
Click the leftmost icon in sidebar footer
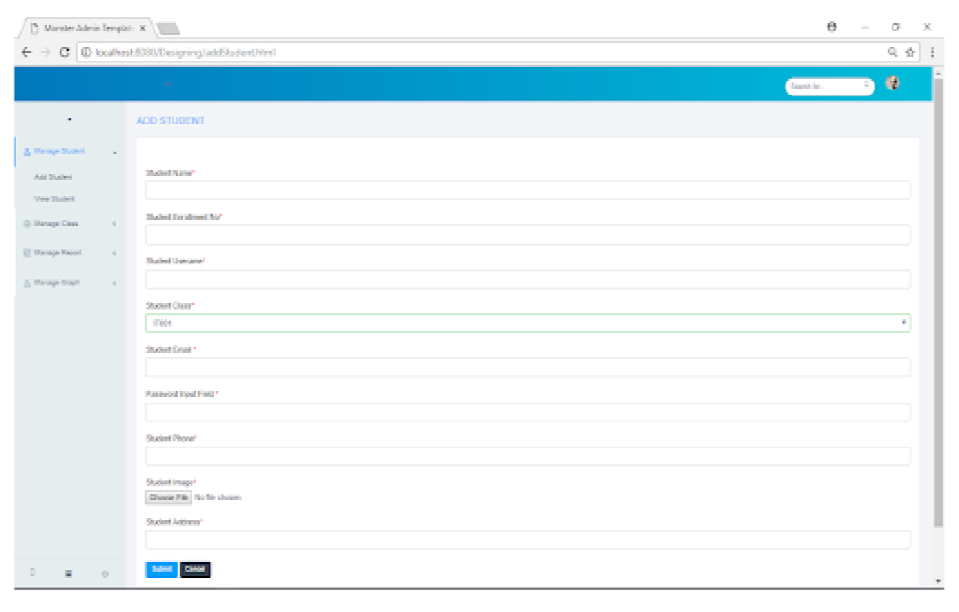coord(32,572)
